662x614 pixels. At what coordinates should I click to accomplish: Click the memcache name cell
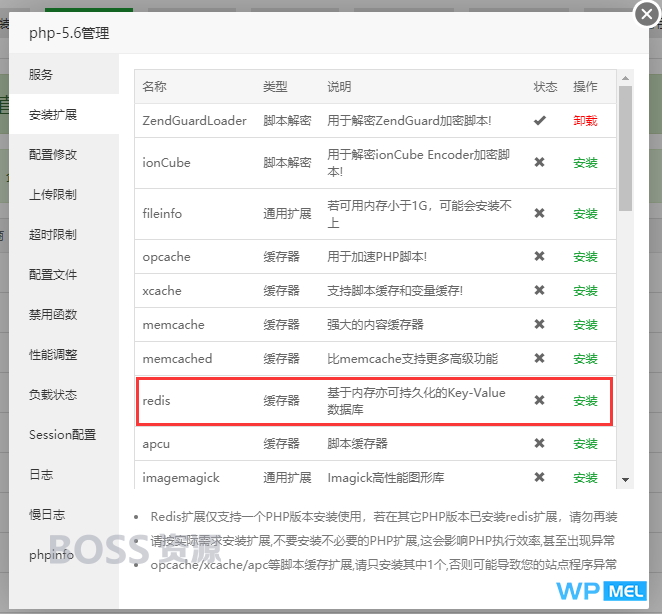pyautogui.click(x=174, y=325)
